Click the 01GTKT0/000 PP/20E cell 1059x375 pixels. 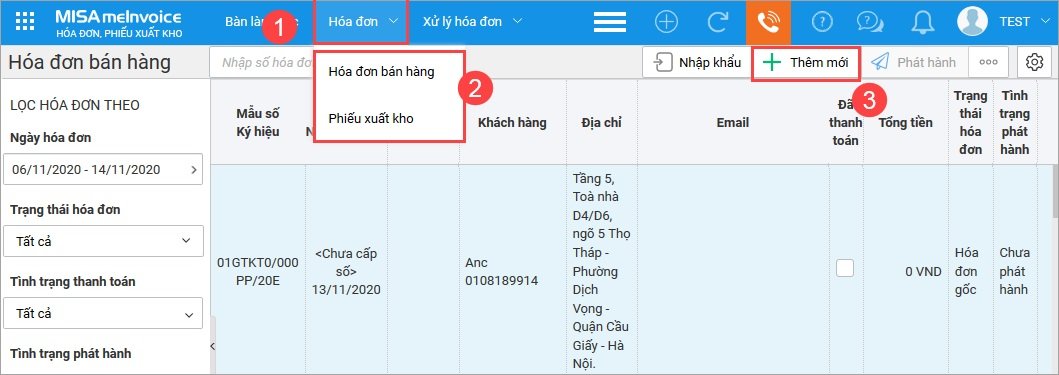[258, 272]
